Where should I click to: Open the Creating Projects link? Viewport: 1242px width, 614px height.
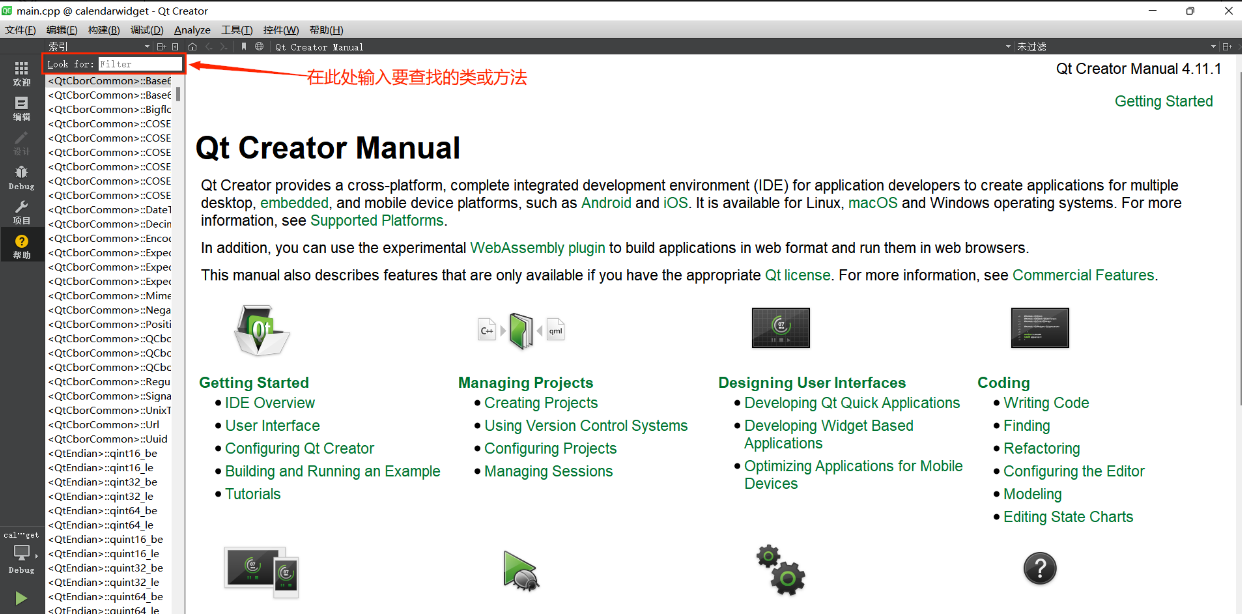(541, 403)
